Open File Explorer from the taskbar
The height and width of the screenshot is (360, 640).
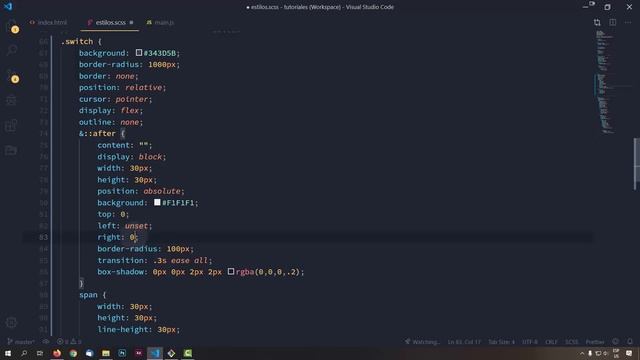point(106,353)
